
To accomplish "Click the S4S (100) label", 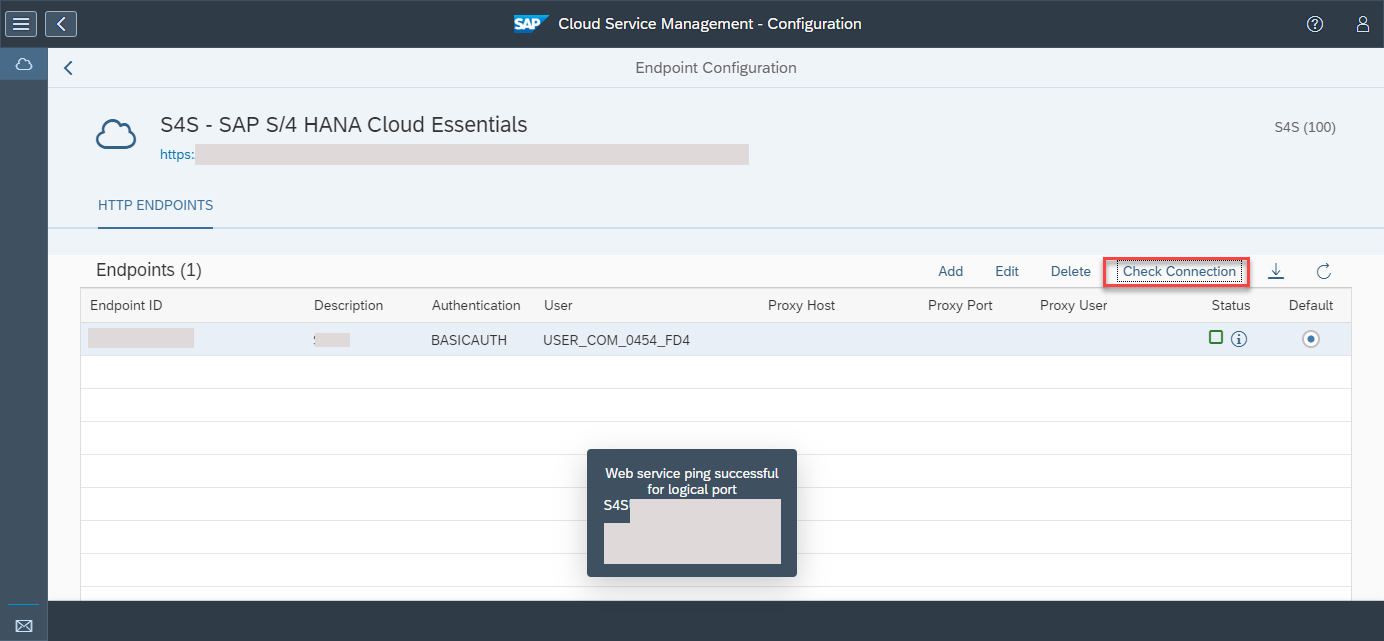I will (x=1305, y=127).
